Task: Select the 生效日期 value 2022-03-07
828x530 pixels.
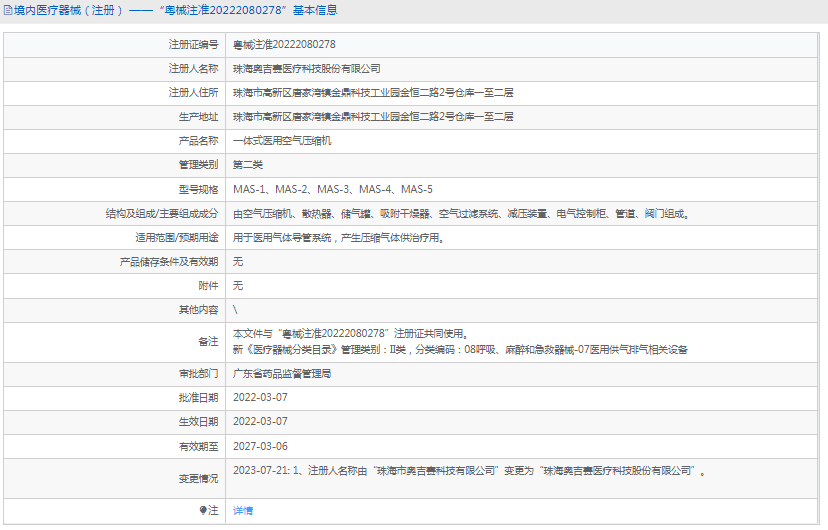Action: pyautogui.click(x=260, y=422)
